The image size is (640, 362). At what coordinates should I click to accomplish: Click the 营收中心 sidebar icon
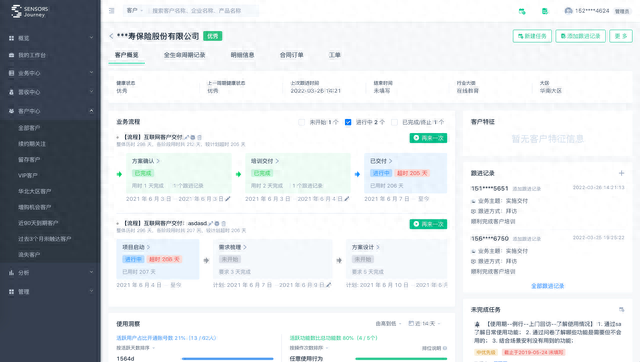pyautogui.click(x=11, y=92)
